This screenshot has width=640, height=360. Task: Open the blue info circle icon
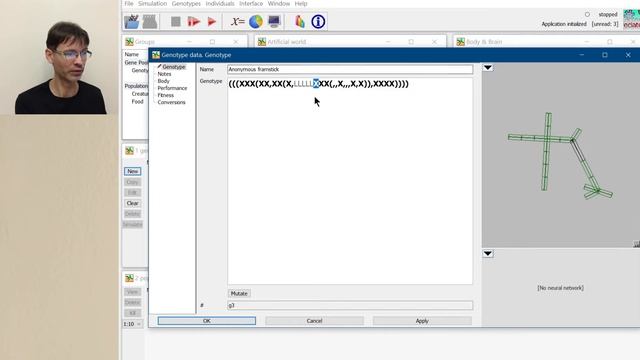click(x=318, y=21)
